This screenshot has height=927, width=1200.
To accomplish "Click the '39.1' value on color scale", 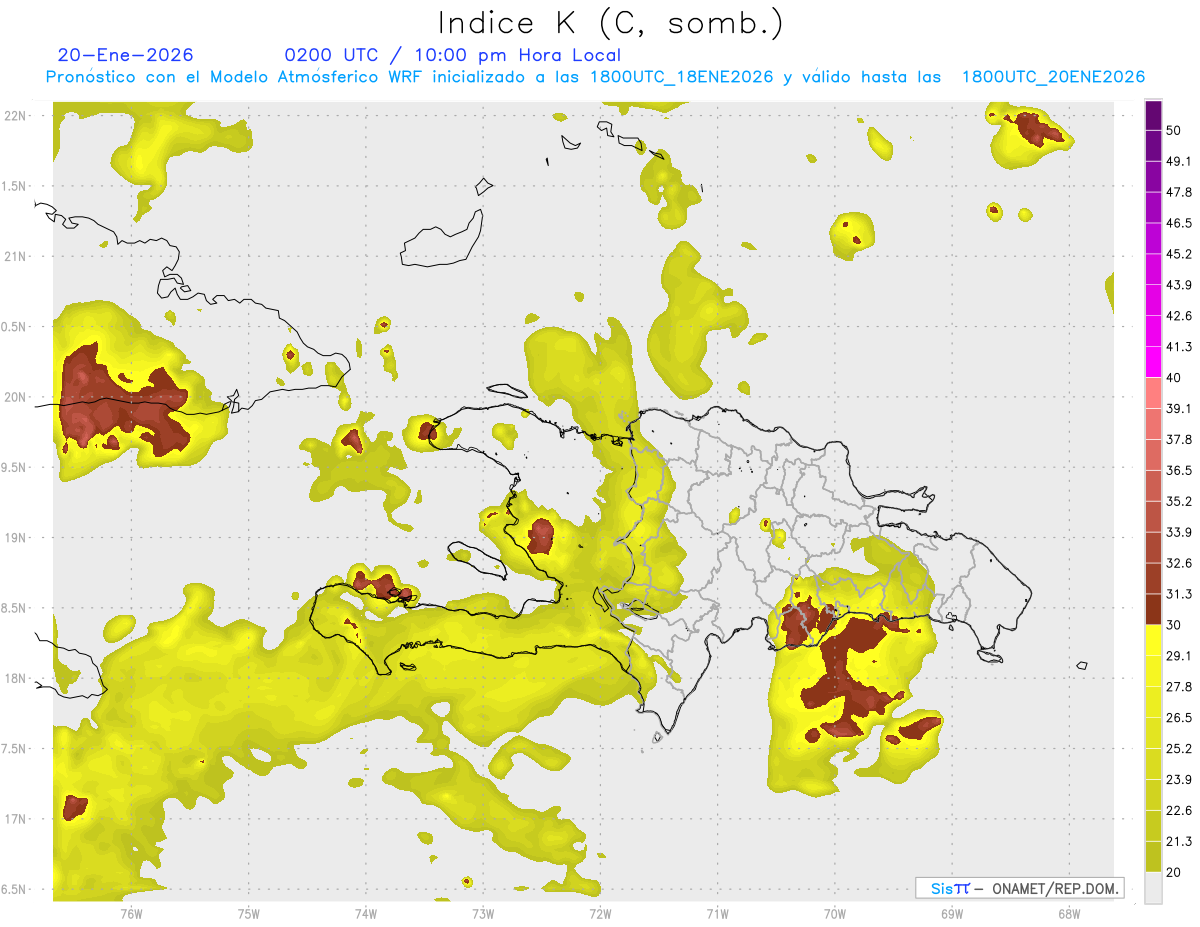I will click(1179, 408).
